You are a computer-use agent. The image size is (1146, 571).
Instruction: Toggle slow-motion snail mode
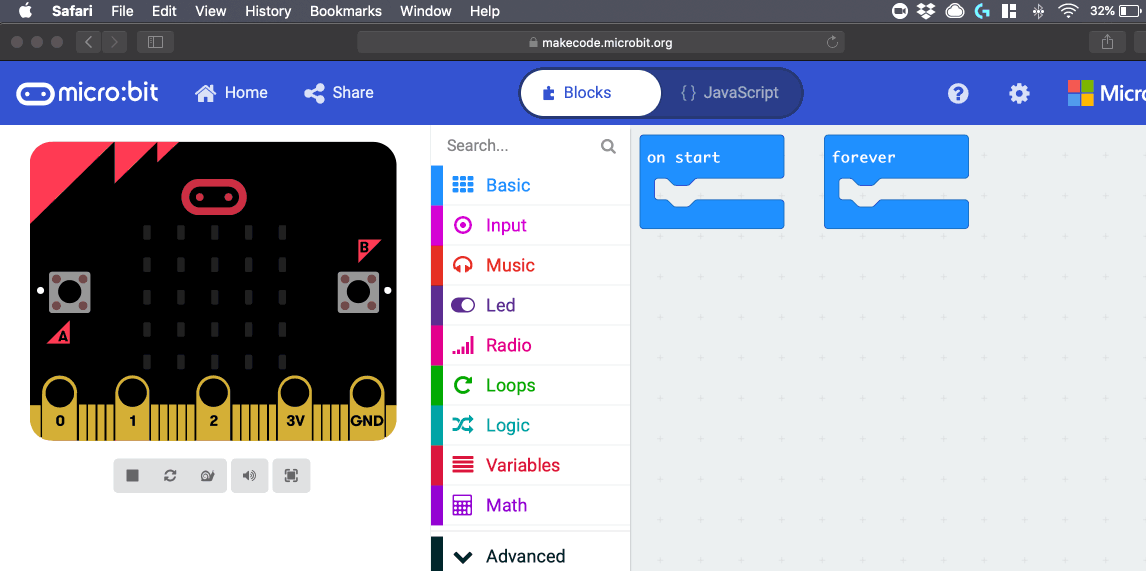point(208,476)
